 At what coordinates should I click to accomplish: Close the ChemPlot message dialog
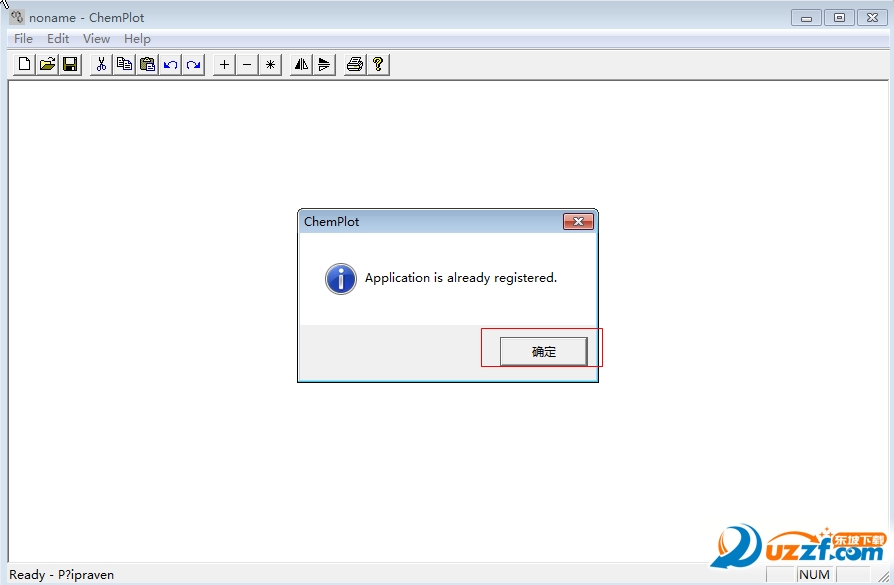click(578, 222)
